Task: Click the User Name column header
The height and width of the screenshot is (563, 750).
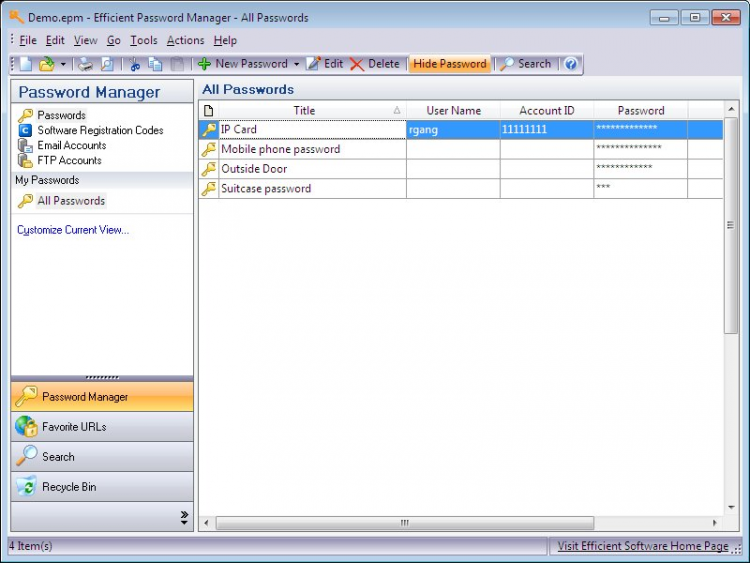Action: 453,110
